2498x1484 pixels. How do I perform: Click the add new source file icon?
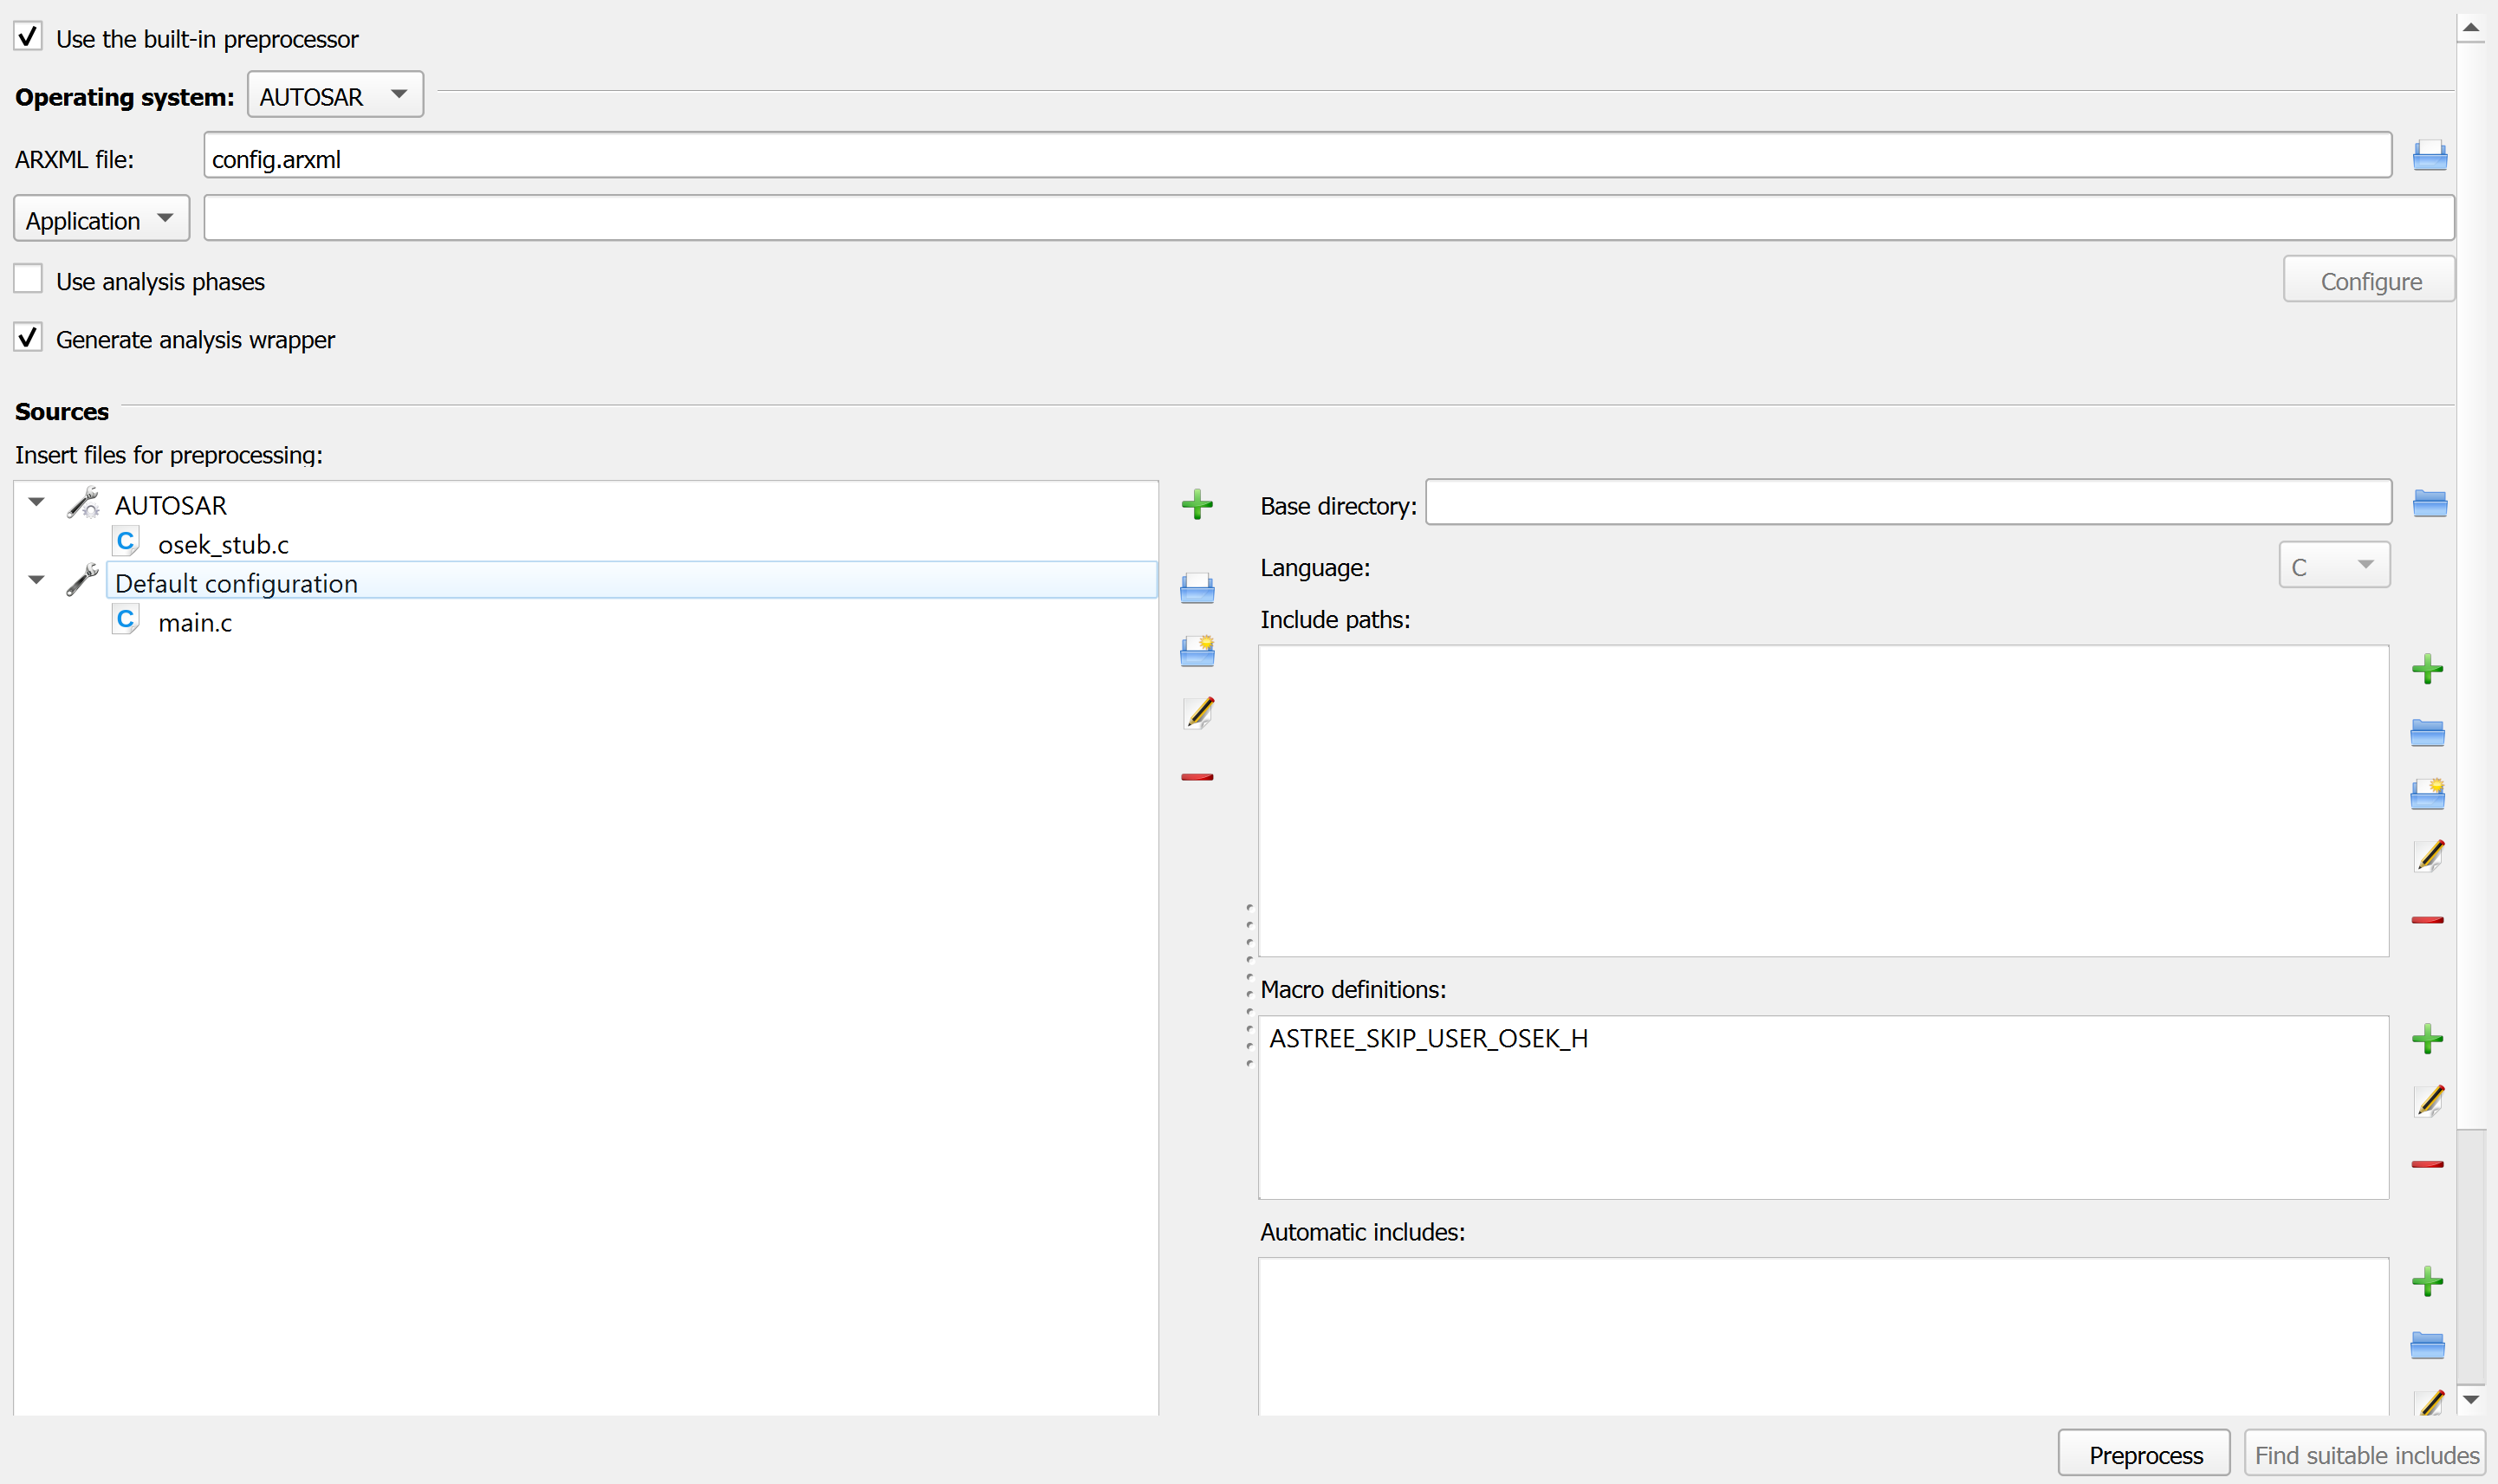pos(1194,503)
